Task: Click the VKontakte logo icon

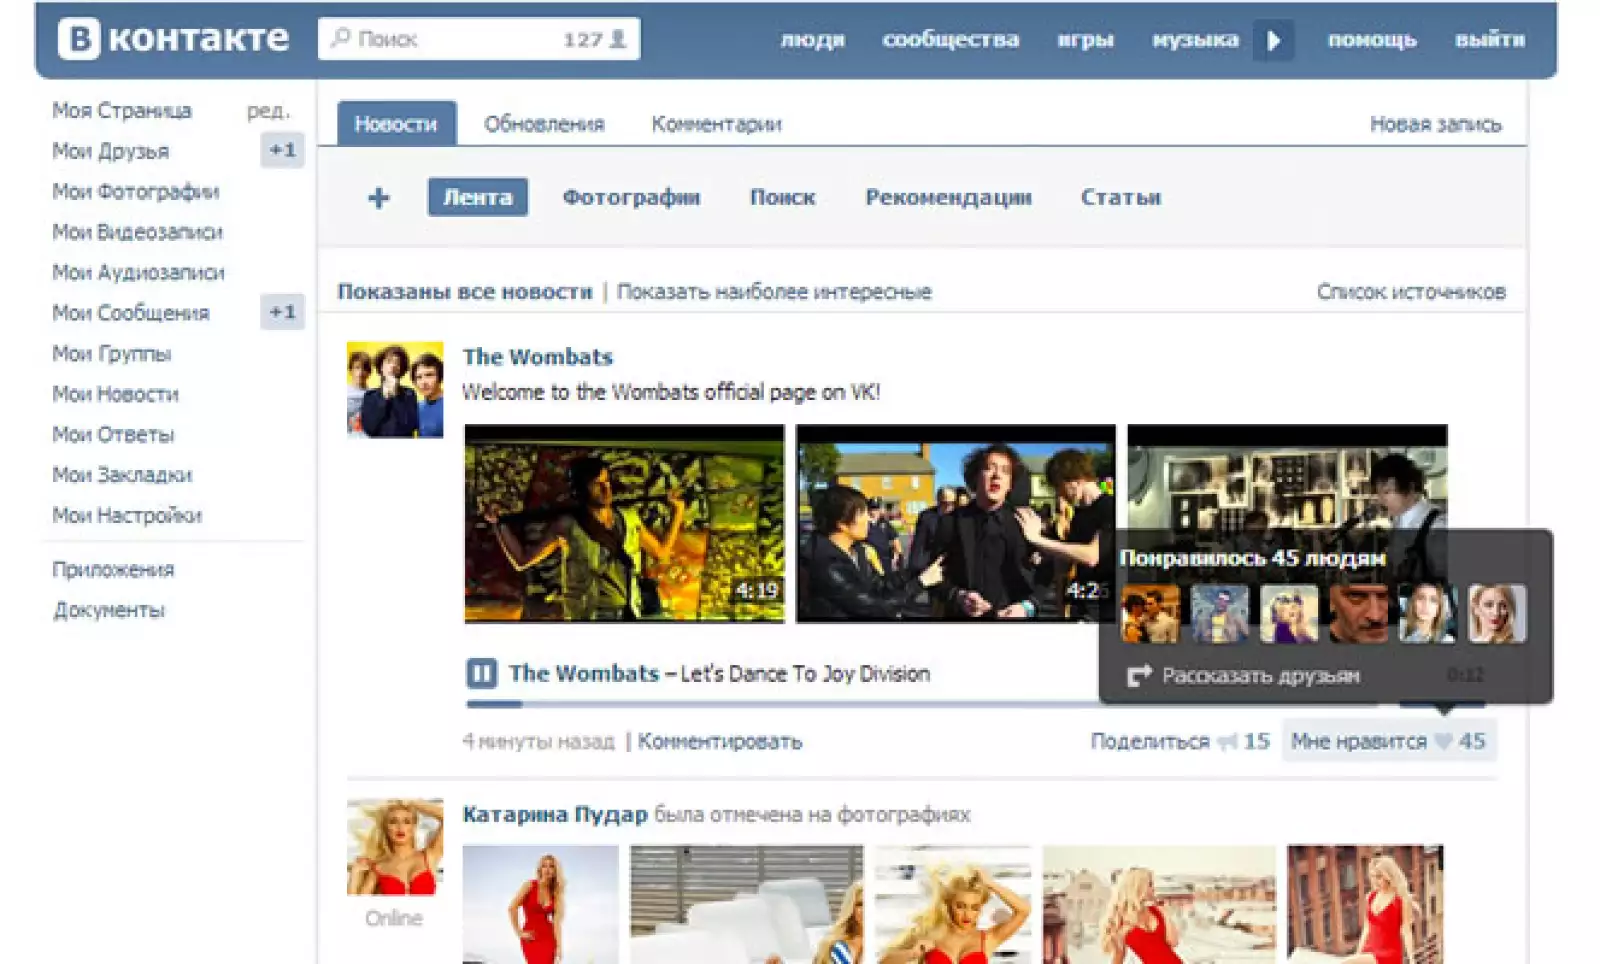Action: [x=78, y=39]
